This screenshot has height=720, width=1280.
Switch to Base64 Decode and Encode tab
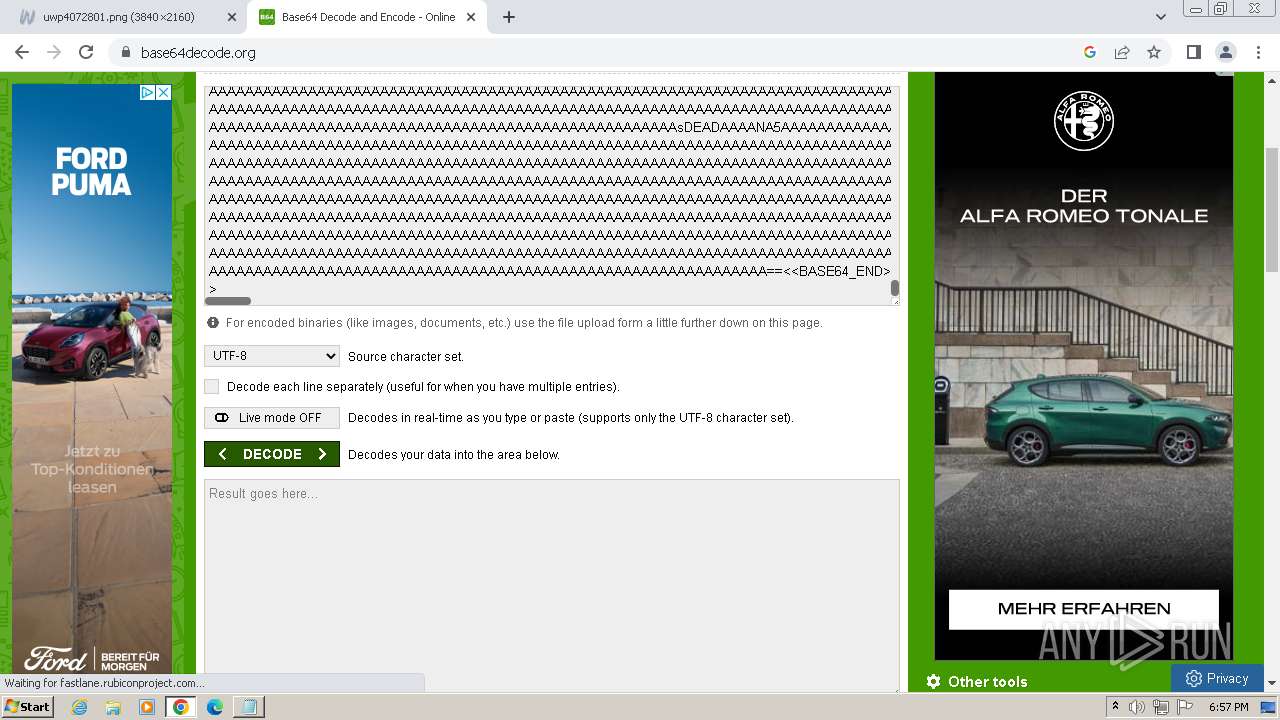[x=367, y=17]
